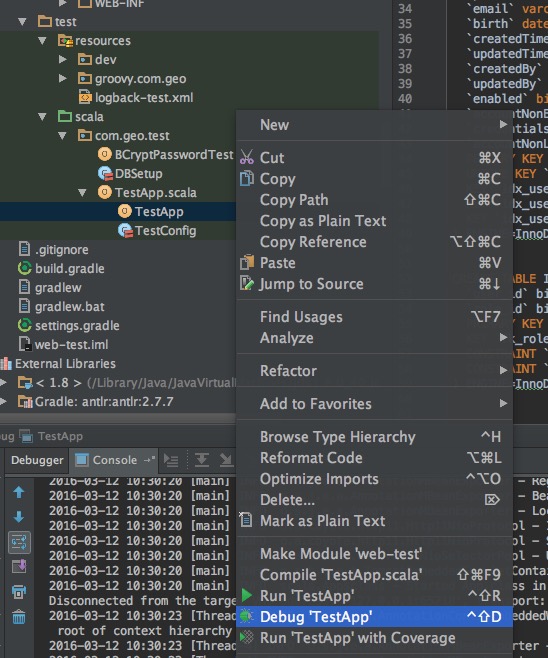Select gradlew file in tree
Viewport: 548px width, 658px height.
pos(58,287)
